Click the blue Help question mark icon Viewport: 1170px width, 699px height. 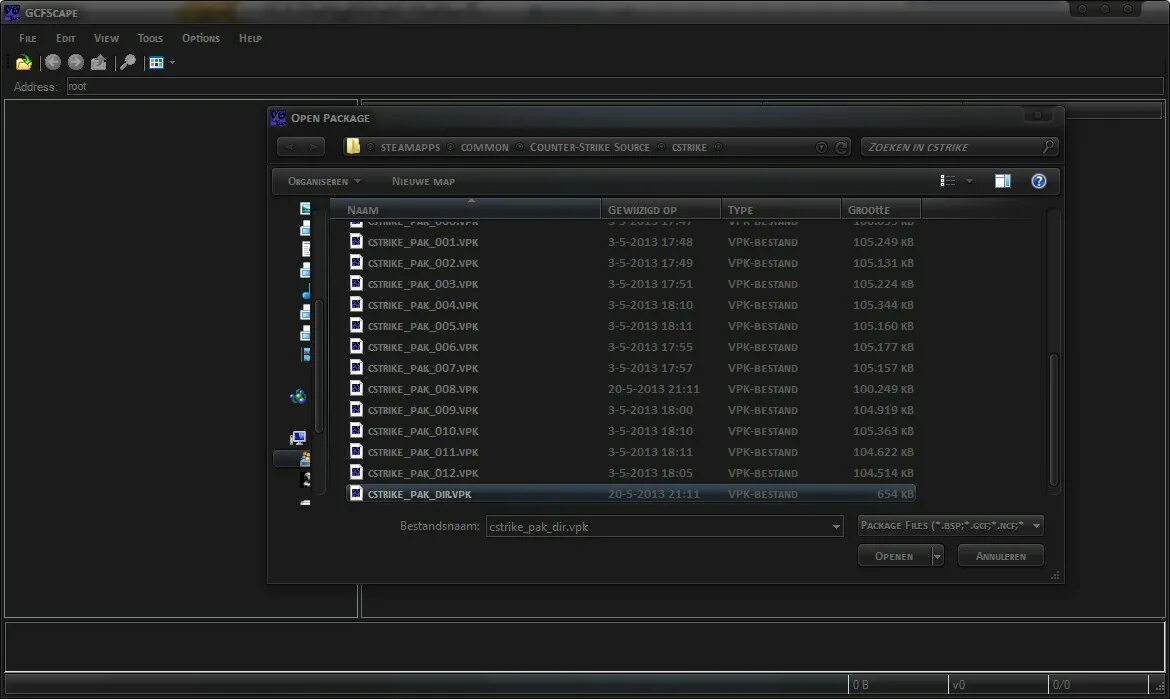(1038, 181)
